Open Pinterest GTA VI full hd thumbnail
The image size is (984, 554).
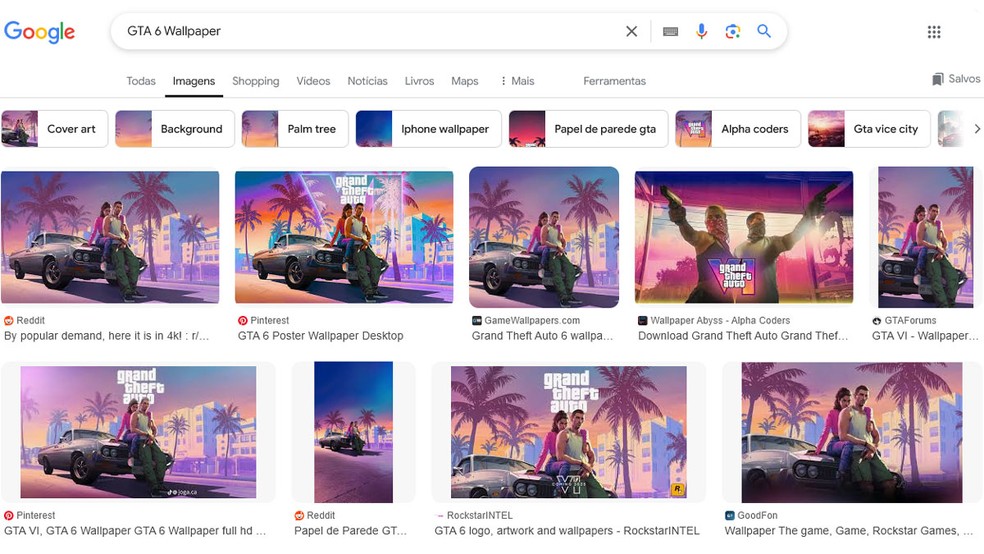click(138, 432)
